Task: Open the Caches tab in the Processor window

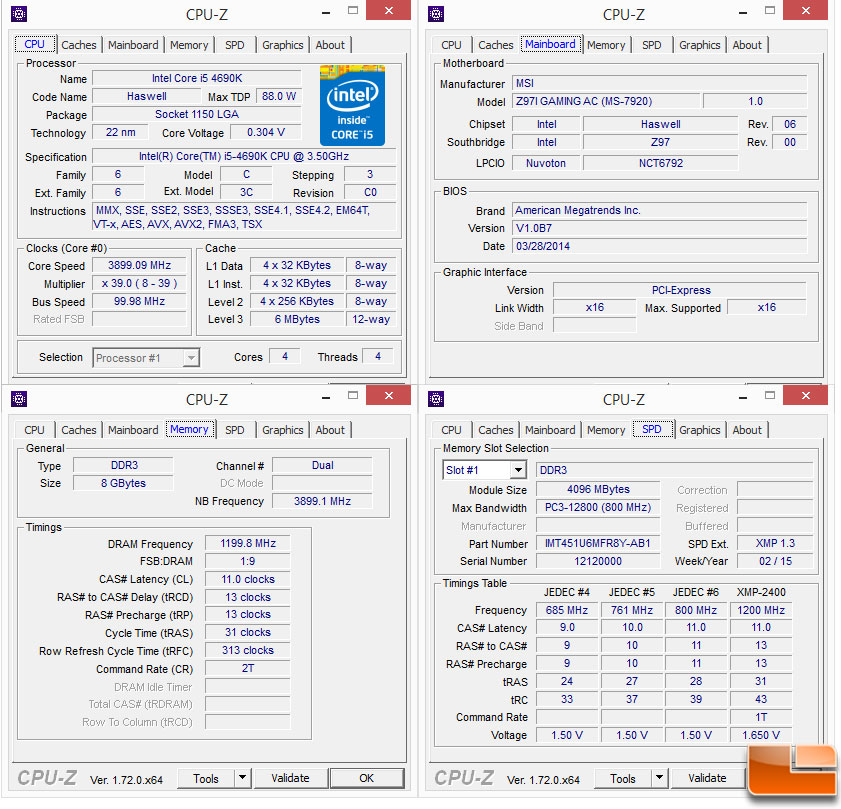Action: (79, 45)
